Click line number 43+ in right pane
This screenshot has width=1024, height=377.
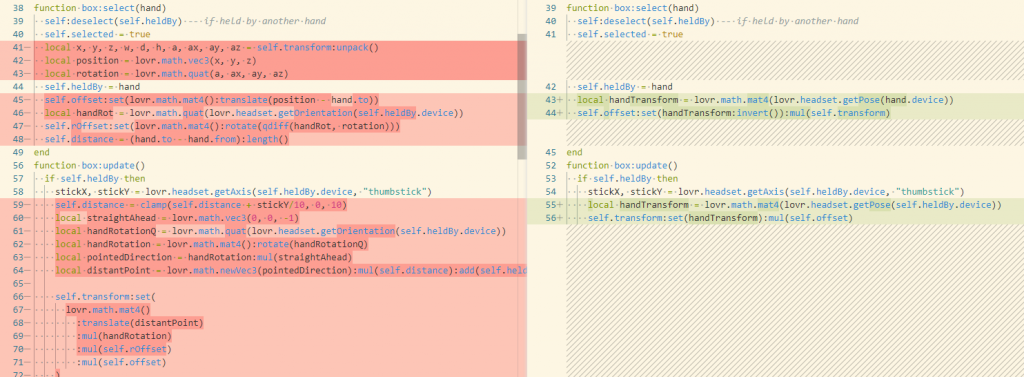click(553, 100)
